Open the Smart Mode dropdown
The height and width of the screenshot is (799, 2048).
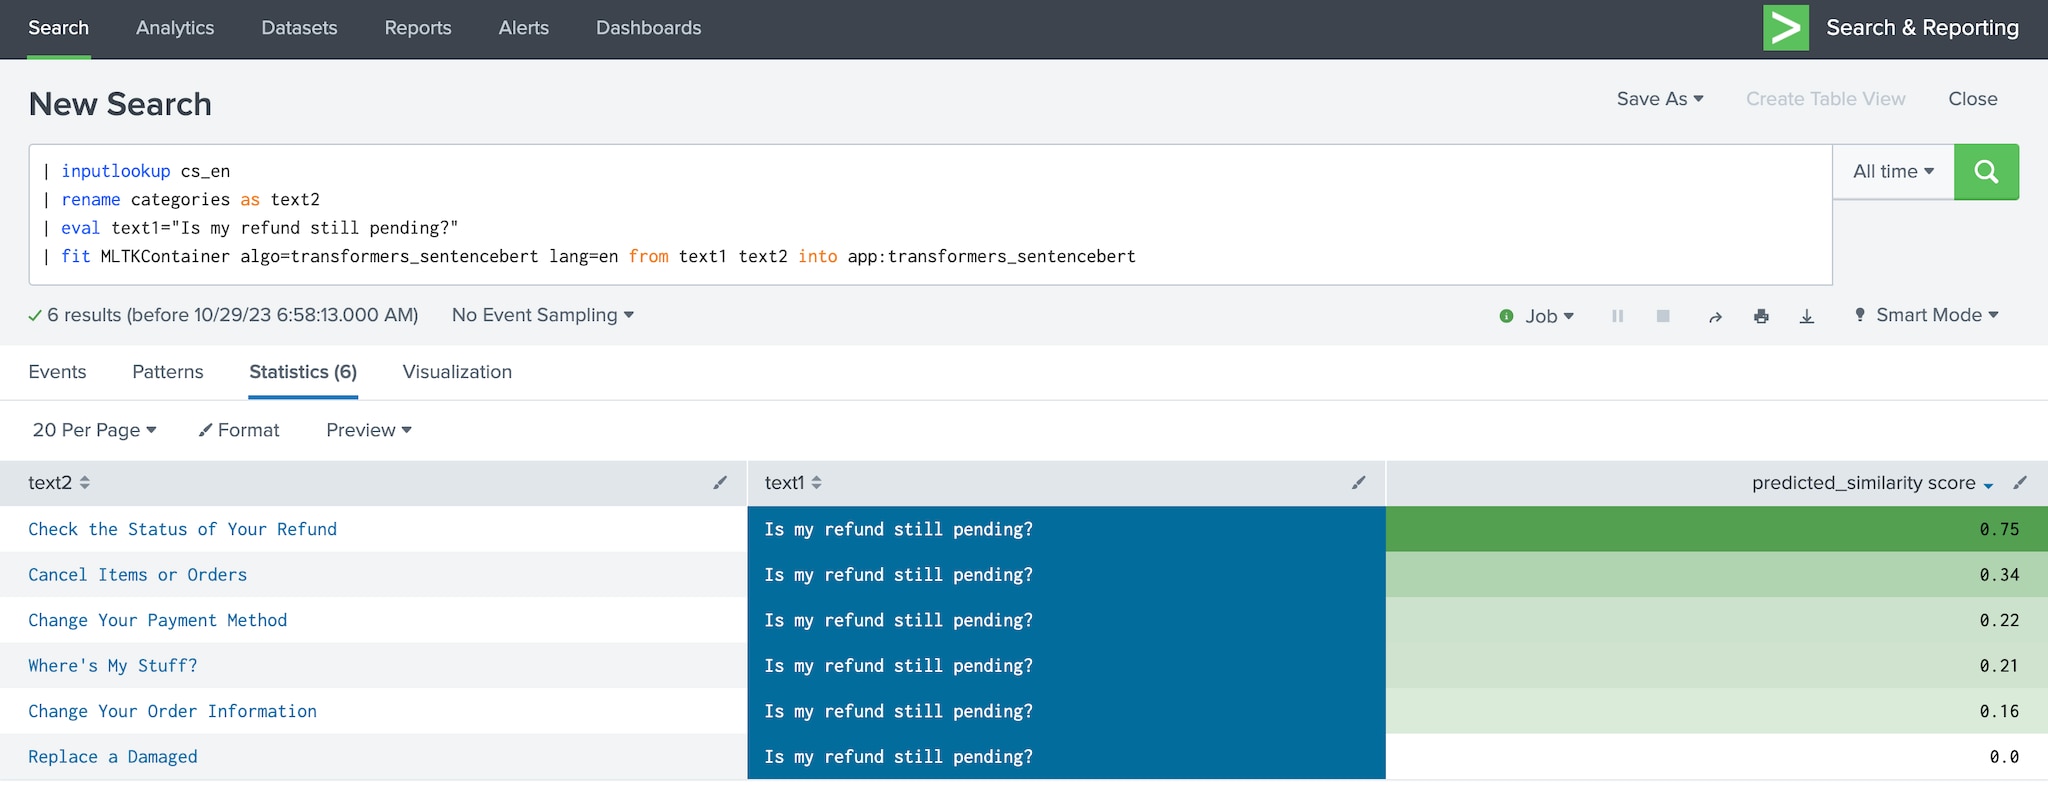click(x=1927, y=315)
